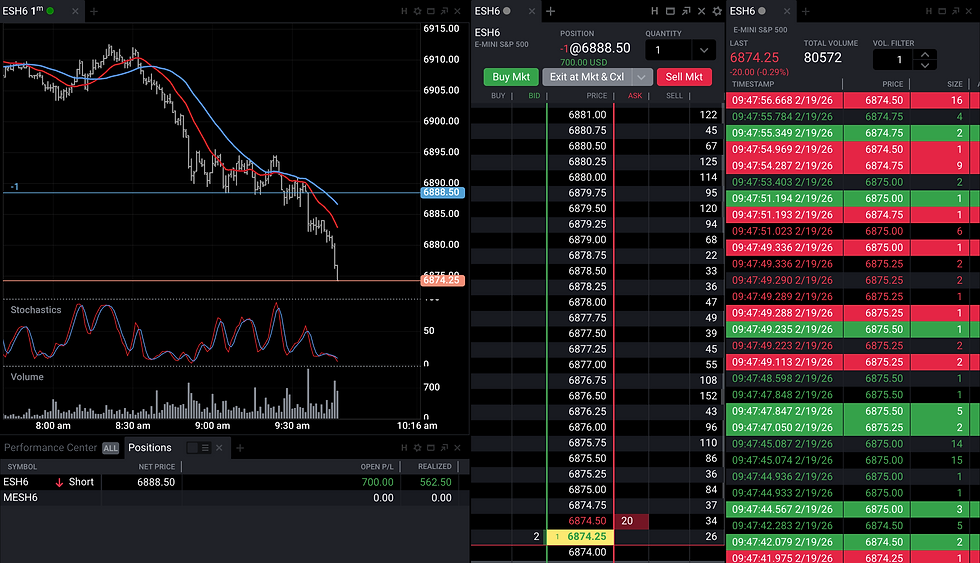Viewport: 980px width, 563px height.
Task: Click the Quantity input field
Action: coord(669,50)
